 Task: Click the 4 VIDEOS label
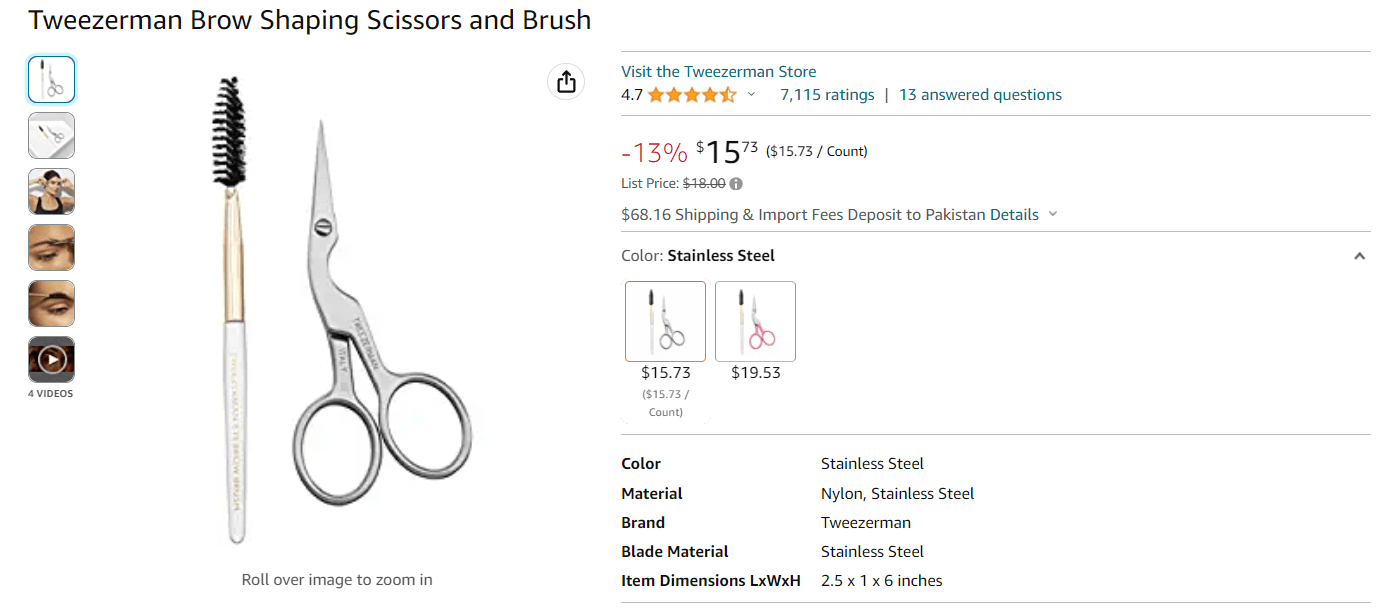51,394
